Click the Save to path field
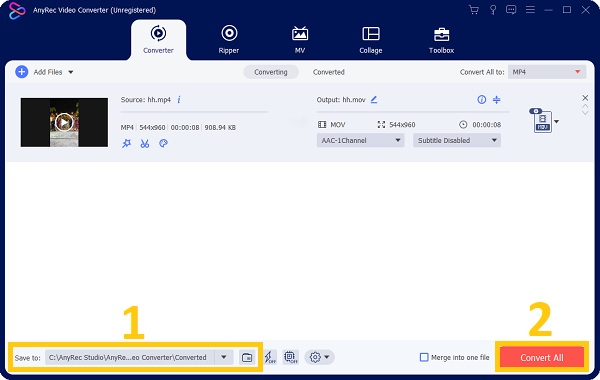 tap(129, 357)
